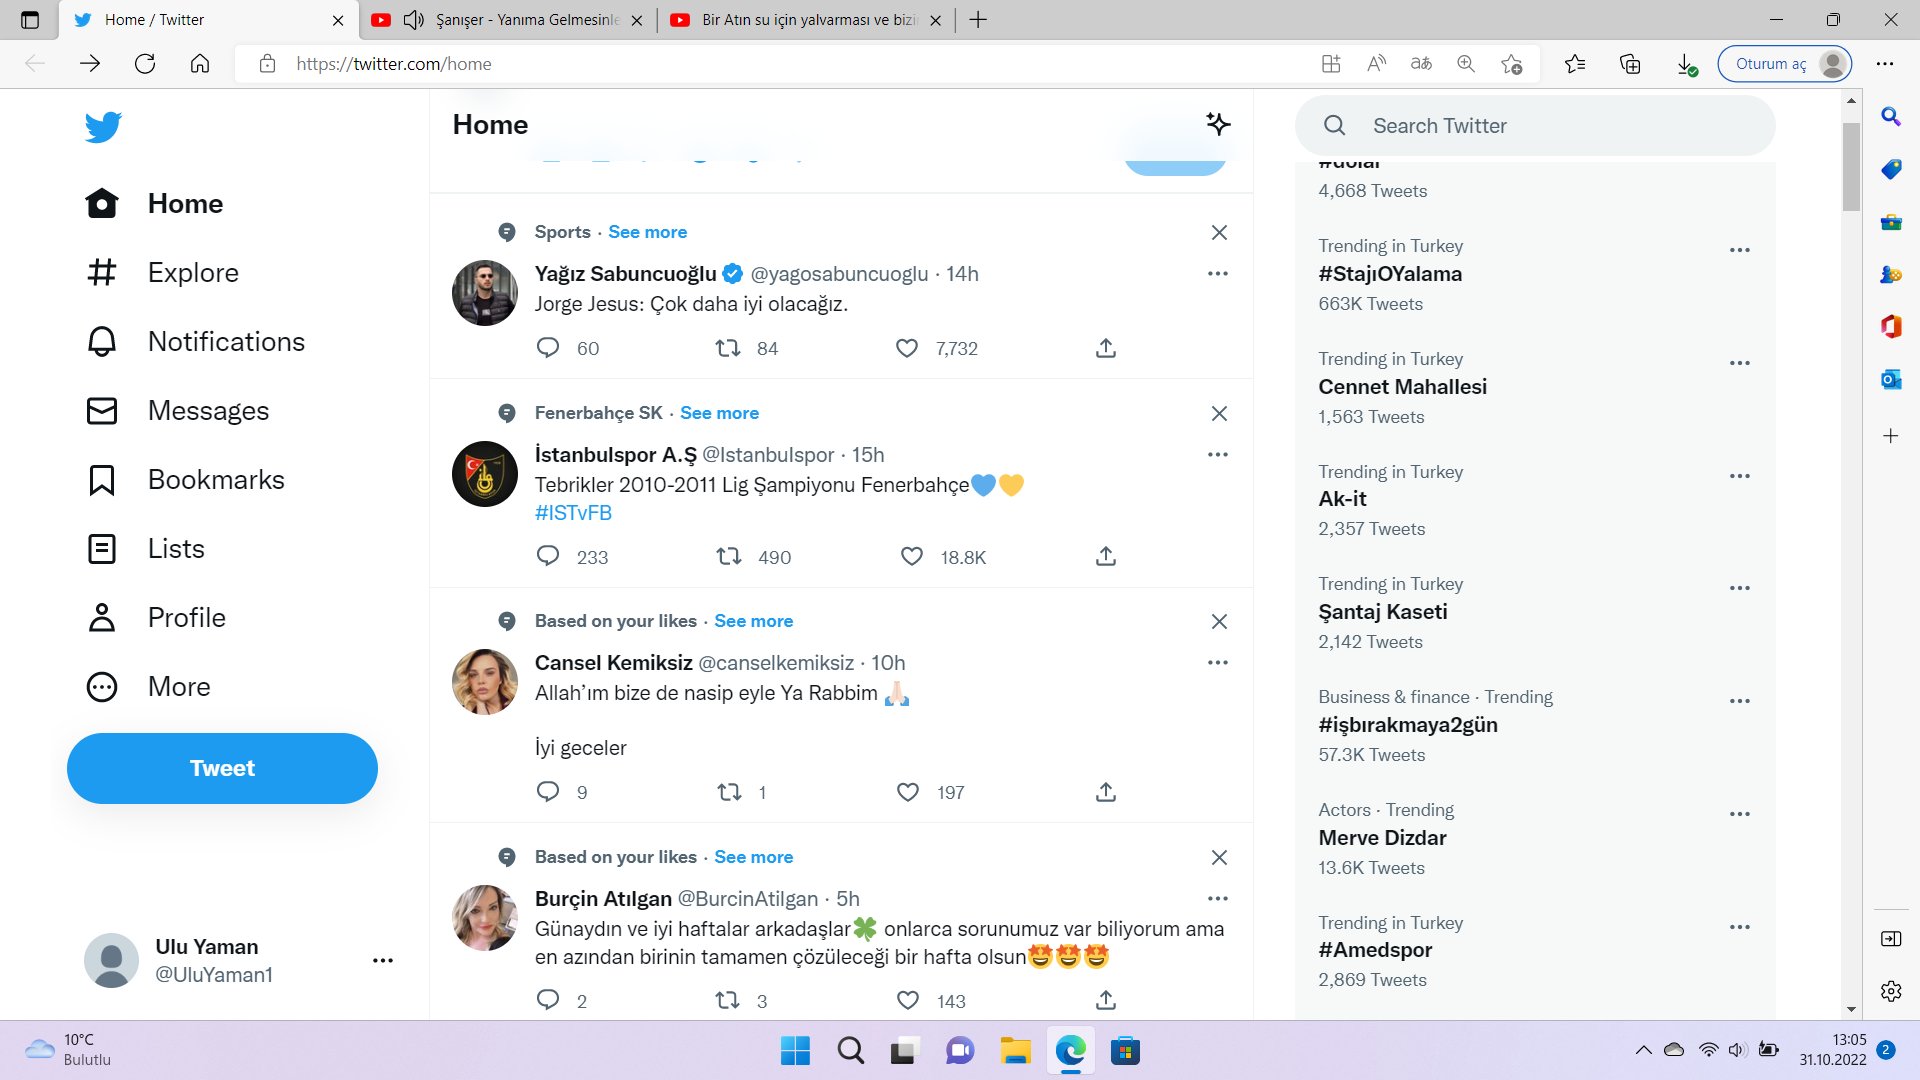The image size is (1920, 1080).
Task: Open Notifications bell in sidebar
Action: [x=102, y=342]
